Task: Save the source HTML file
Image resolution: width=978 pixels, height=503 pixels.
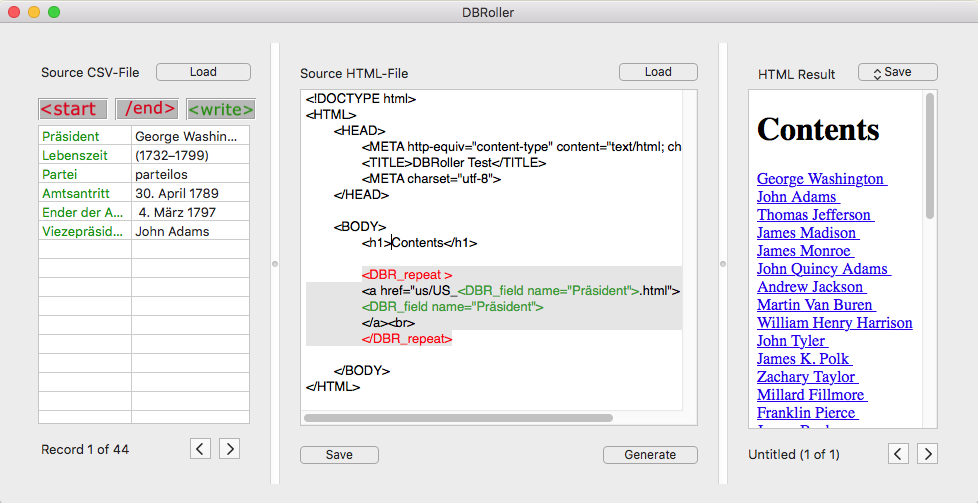Action: (x=339, y=455)
